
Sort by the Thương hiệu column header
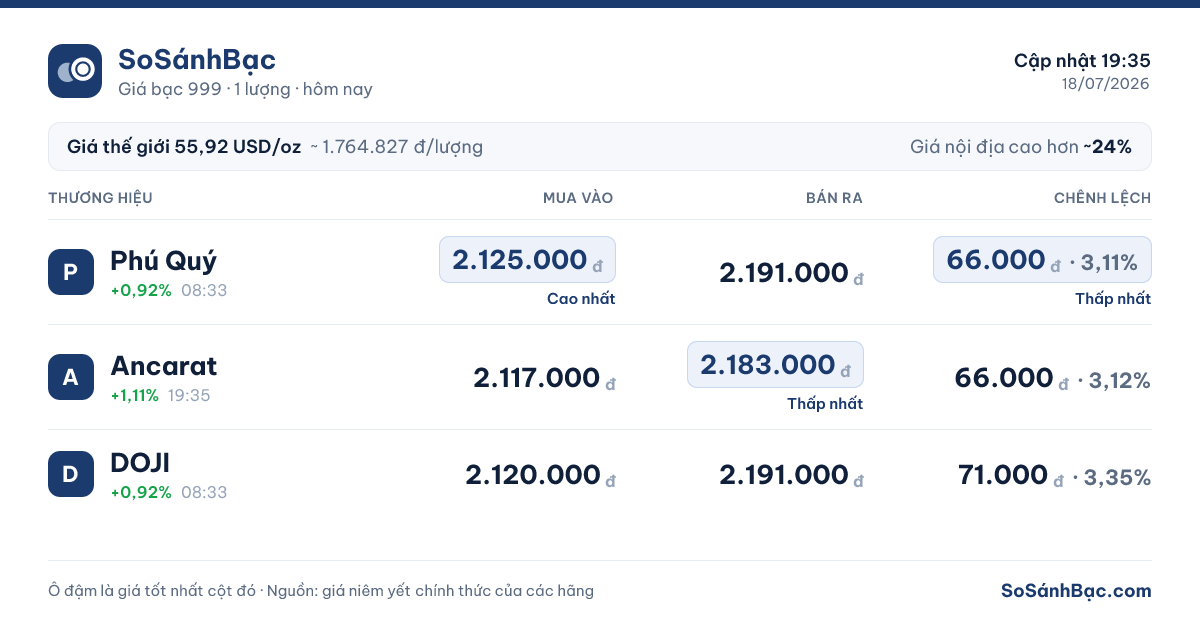[100, 198]
